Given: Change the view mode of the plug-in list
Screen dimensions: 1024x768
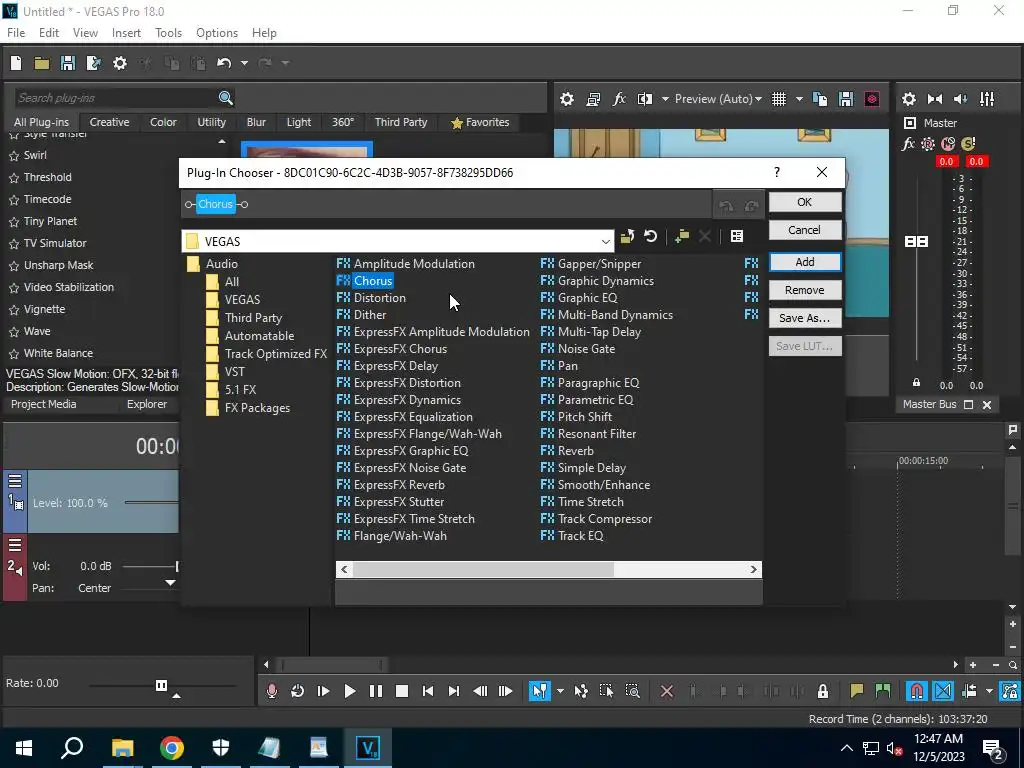Looking at the screenshot, I should [737, 236].
